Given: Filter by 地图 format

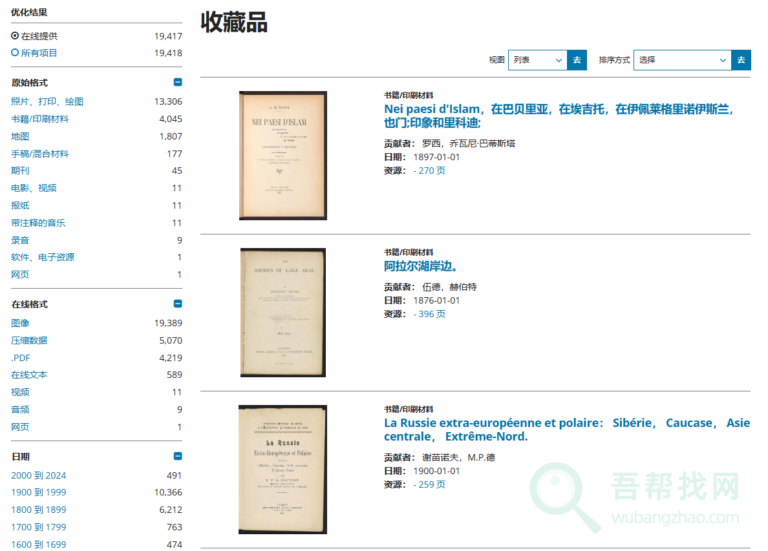Looking at the screenshot, I should pyautogui.click(x=20, y=136).
